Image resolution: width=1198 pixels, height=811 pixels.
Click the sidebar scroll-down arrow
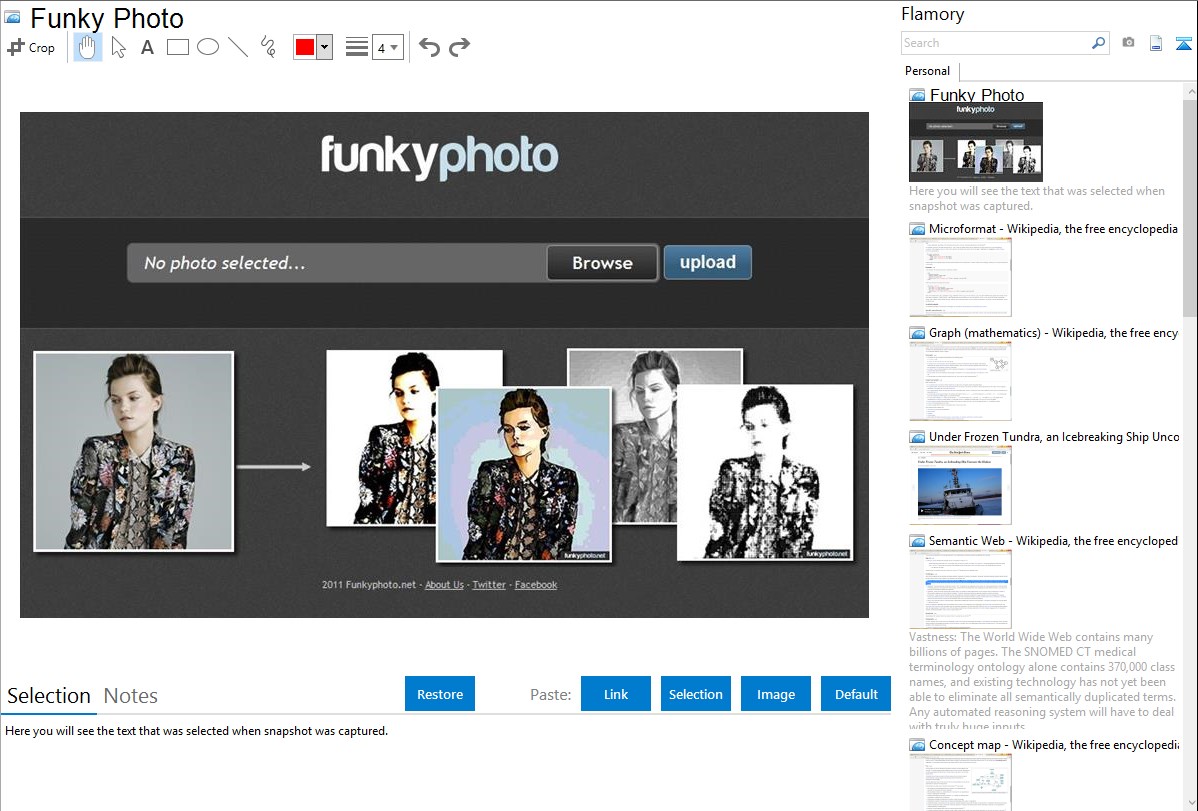pyautogui.click(x=1190, y=803)
